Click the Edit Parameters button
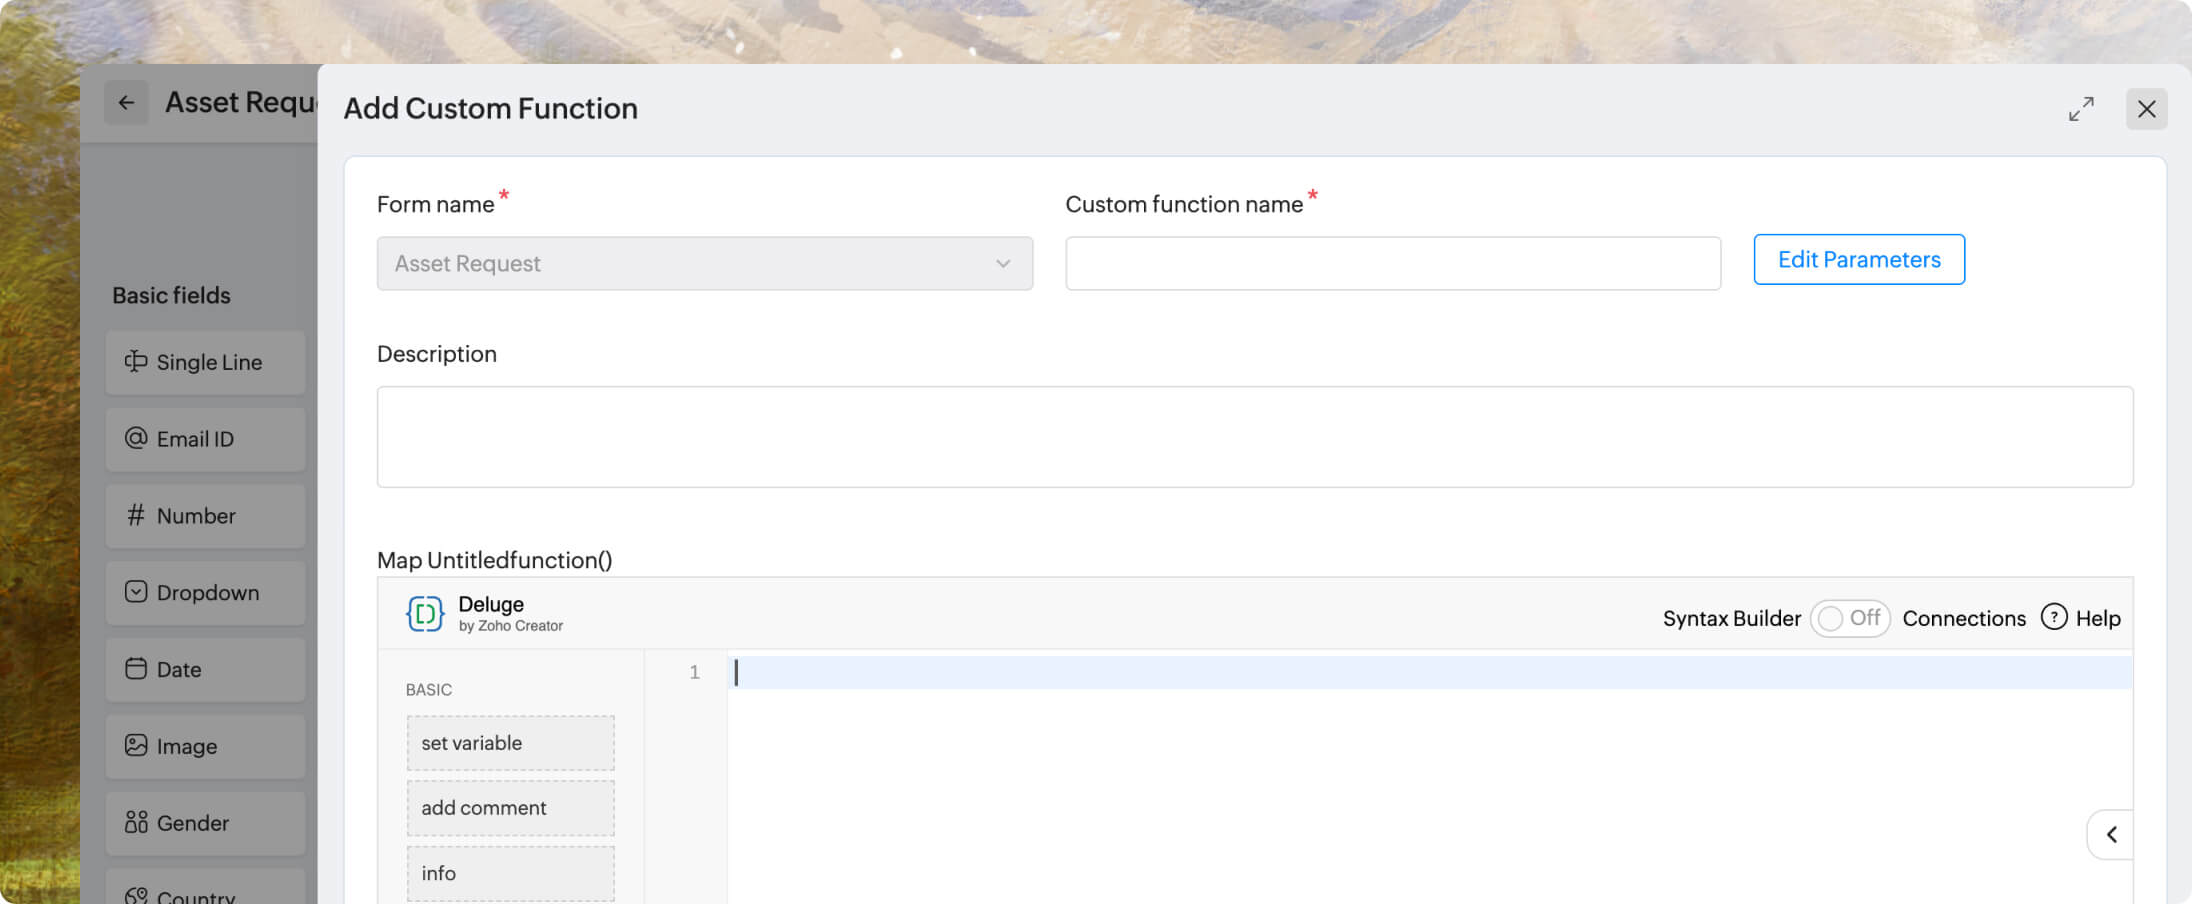The height and width of the screenshot is (904, 2192). pyautogui.click(x=1858, y=260)
